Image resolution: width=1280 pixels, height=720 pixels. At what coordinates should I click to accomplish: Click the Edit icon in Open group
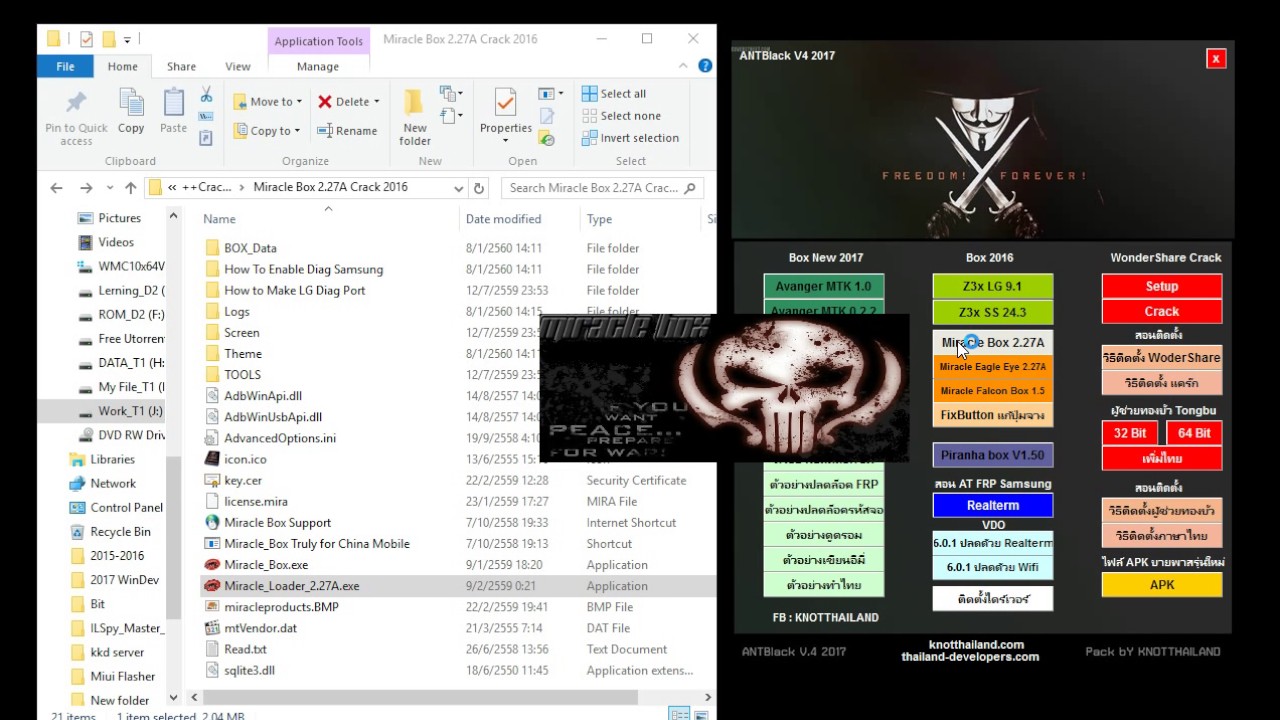pyautogui.click(x=547, y=116)
